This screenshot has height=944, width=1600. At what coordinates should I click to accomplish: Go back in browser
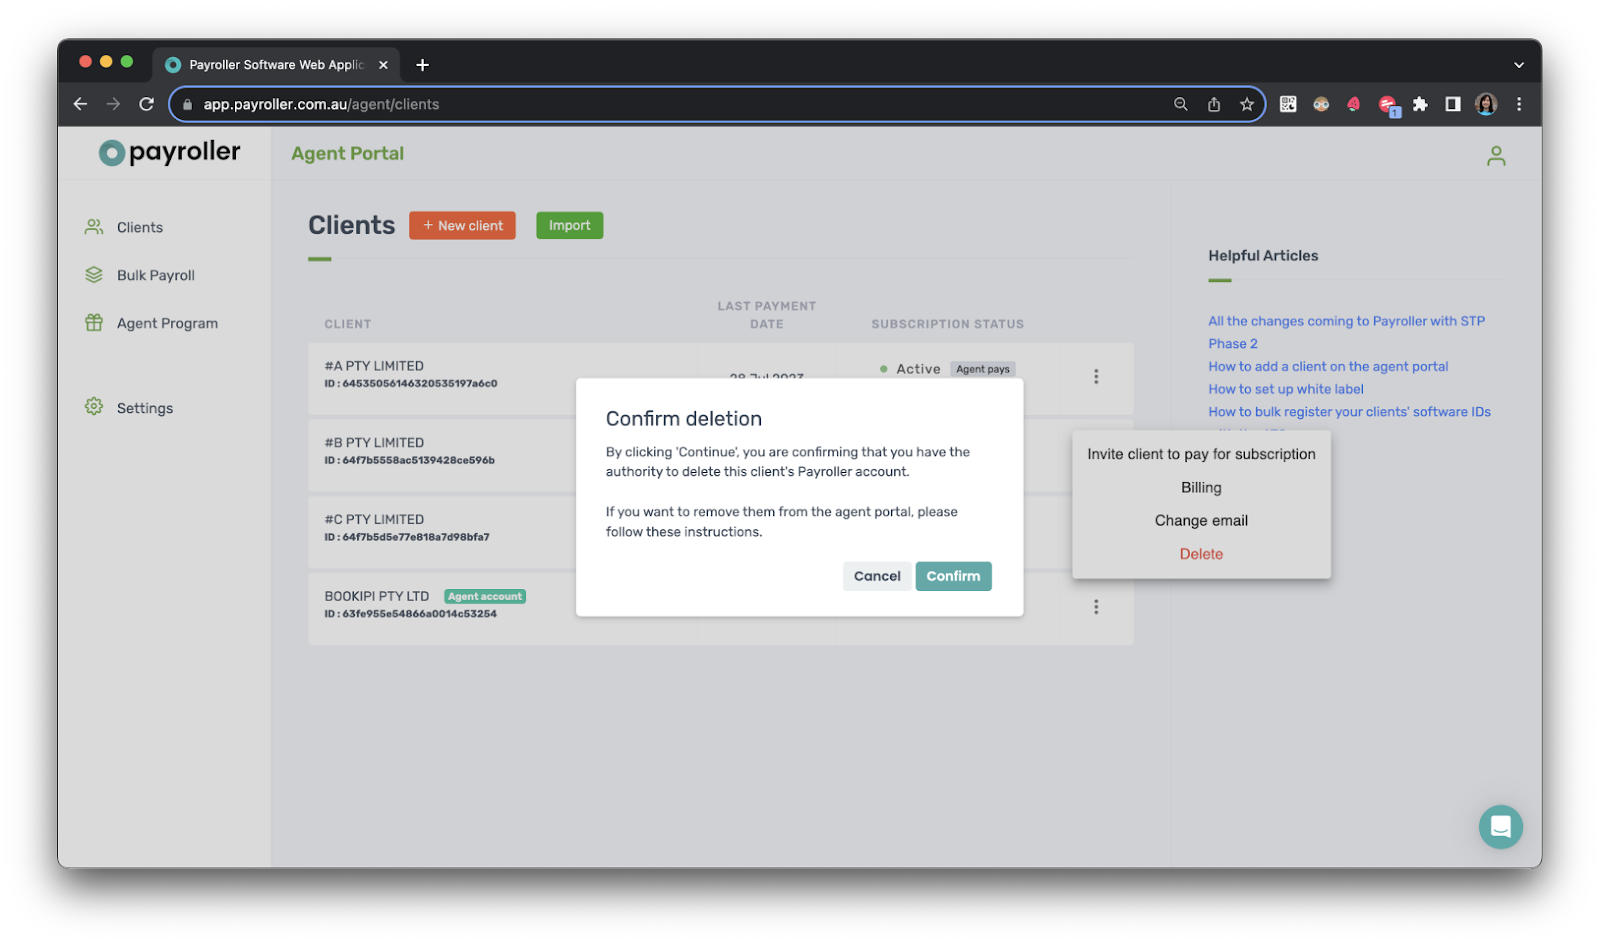81,104
